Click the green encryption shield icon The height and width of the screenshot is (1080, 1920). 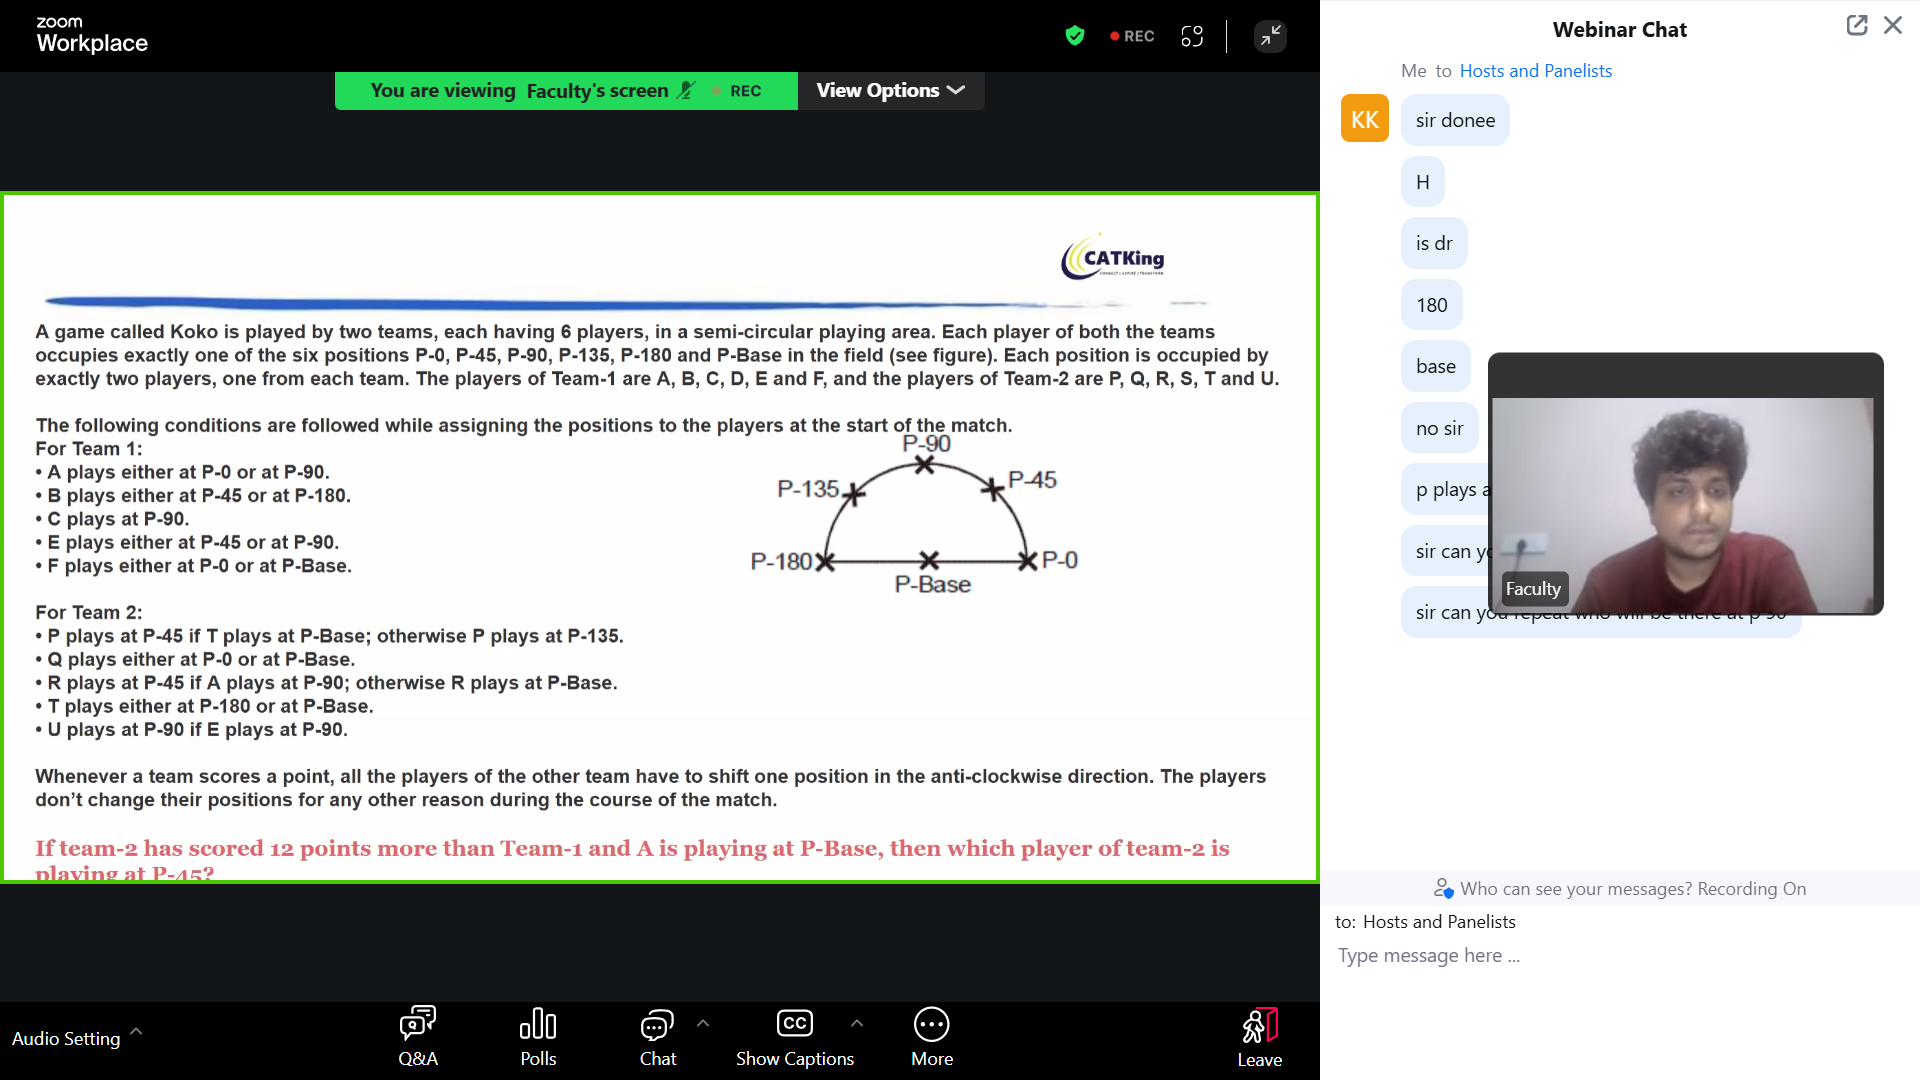click(x=1075, y=36)
